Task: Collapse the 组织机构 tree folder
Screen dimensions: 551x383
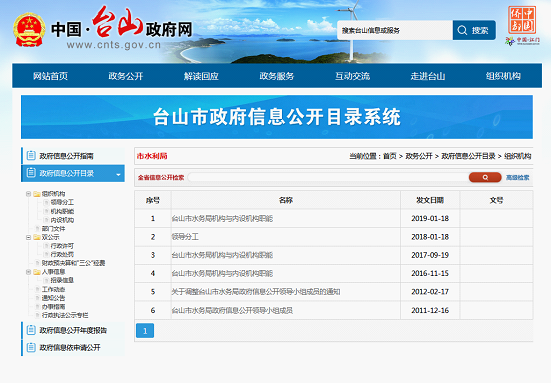Action: 28,194
